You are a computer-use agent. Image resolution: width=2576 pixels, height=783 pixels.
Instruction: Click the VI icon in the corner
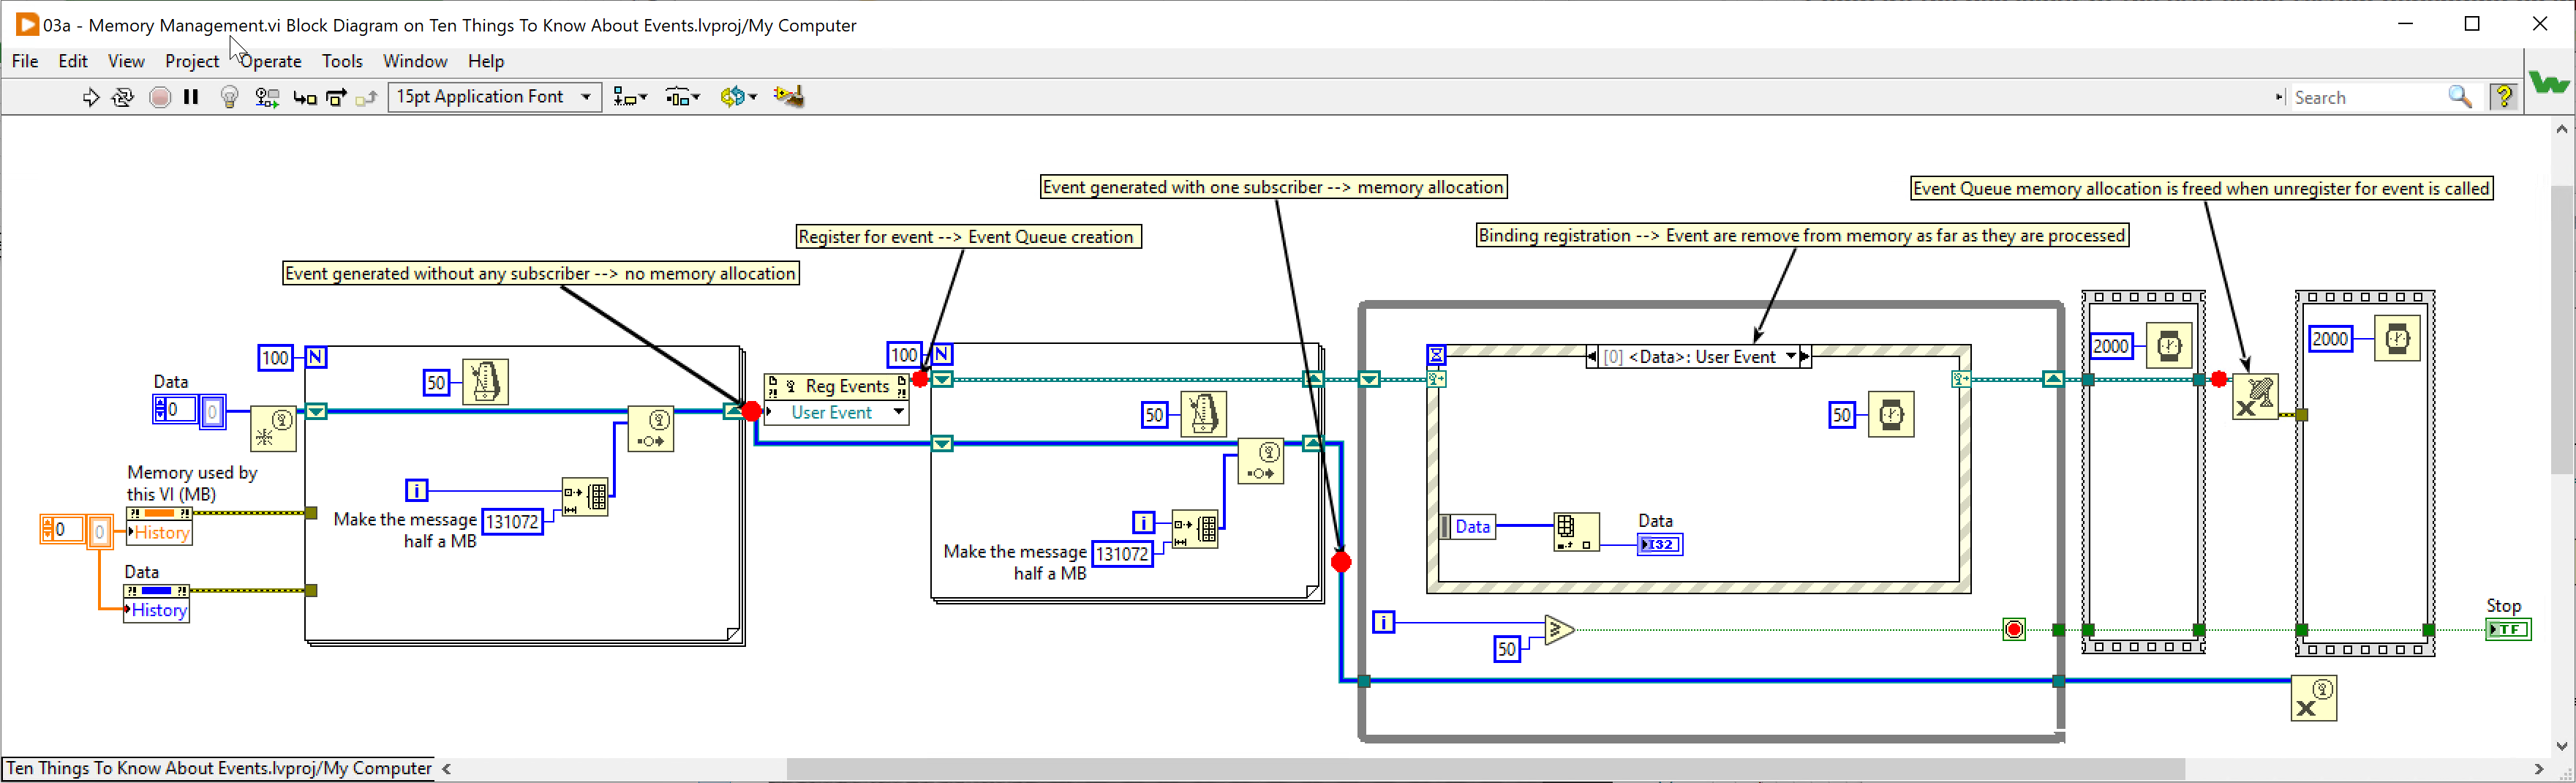point(2549,82)
